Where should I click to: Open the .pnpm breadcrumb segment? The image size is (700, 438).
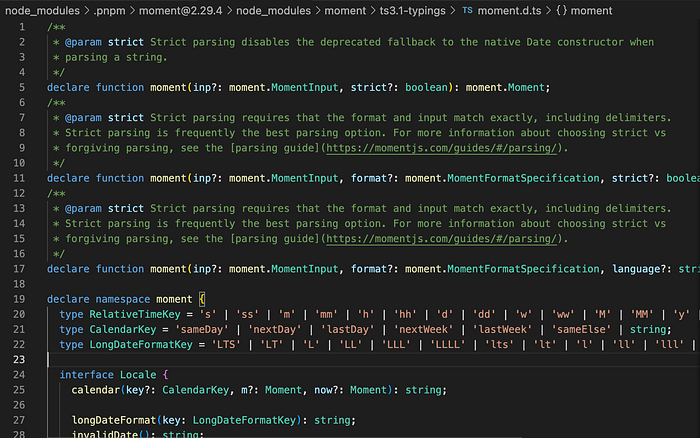click(x=109, y=10)
